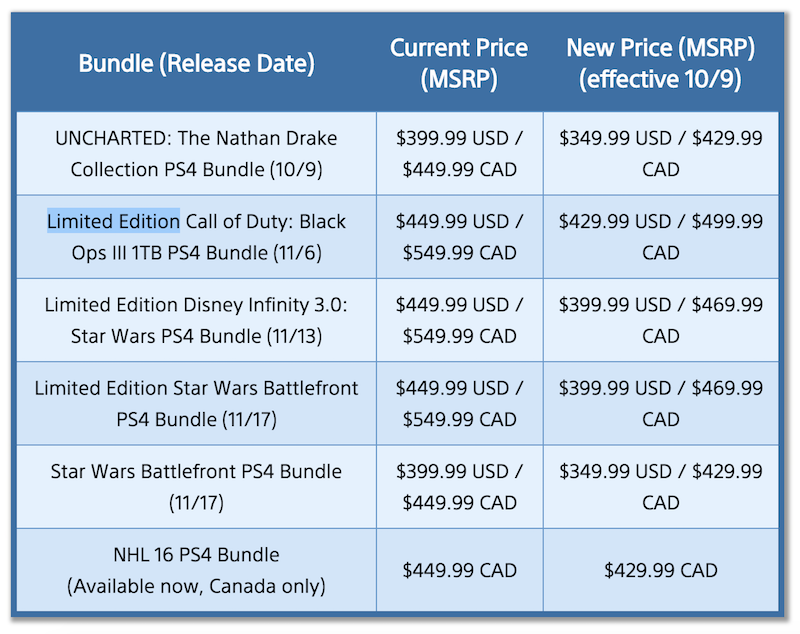Select the Disney Infinity 3.0 bundle name cell
Image resolution: width=800 pixels, height=634 pixels.
pos(196,320)
